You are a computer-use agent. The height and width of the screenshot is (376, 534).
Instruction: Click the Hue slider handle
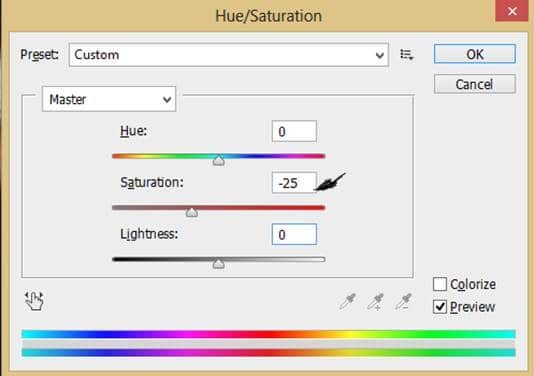pos(219,160)
